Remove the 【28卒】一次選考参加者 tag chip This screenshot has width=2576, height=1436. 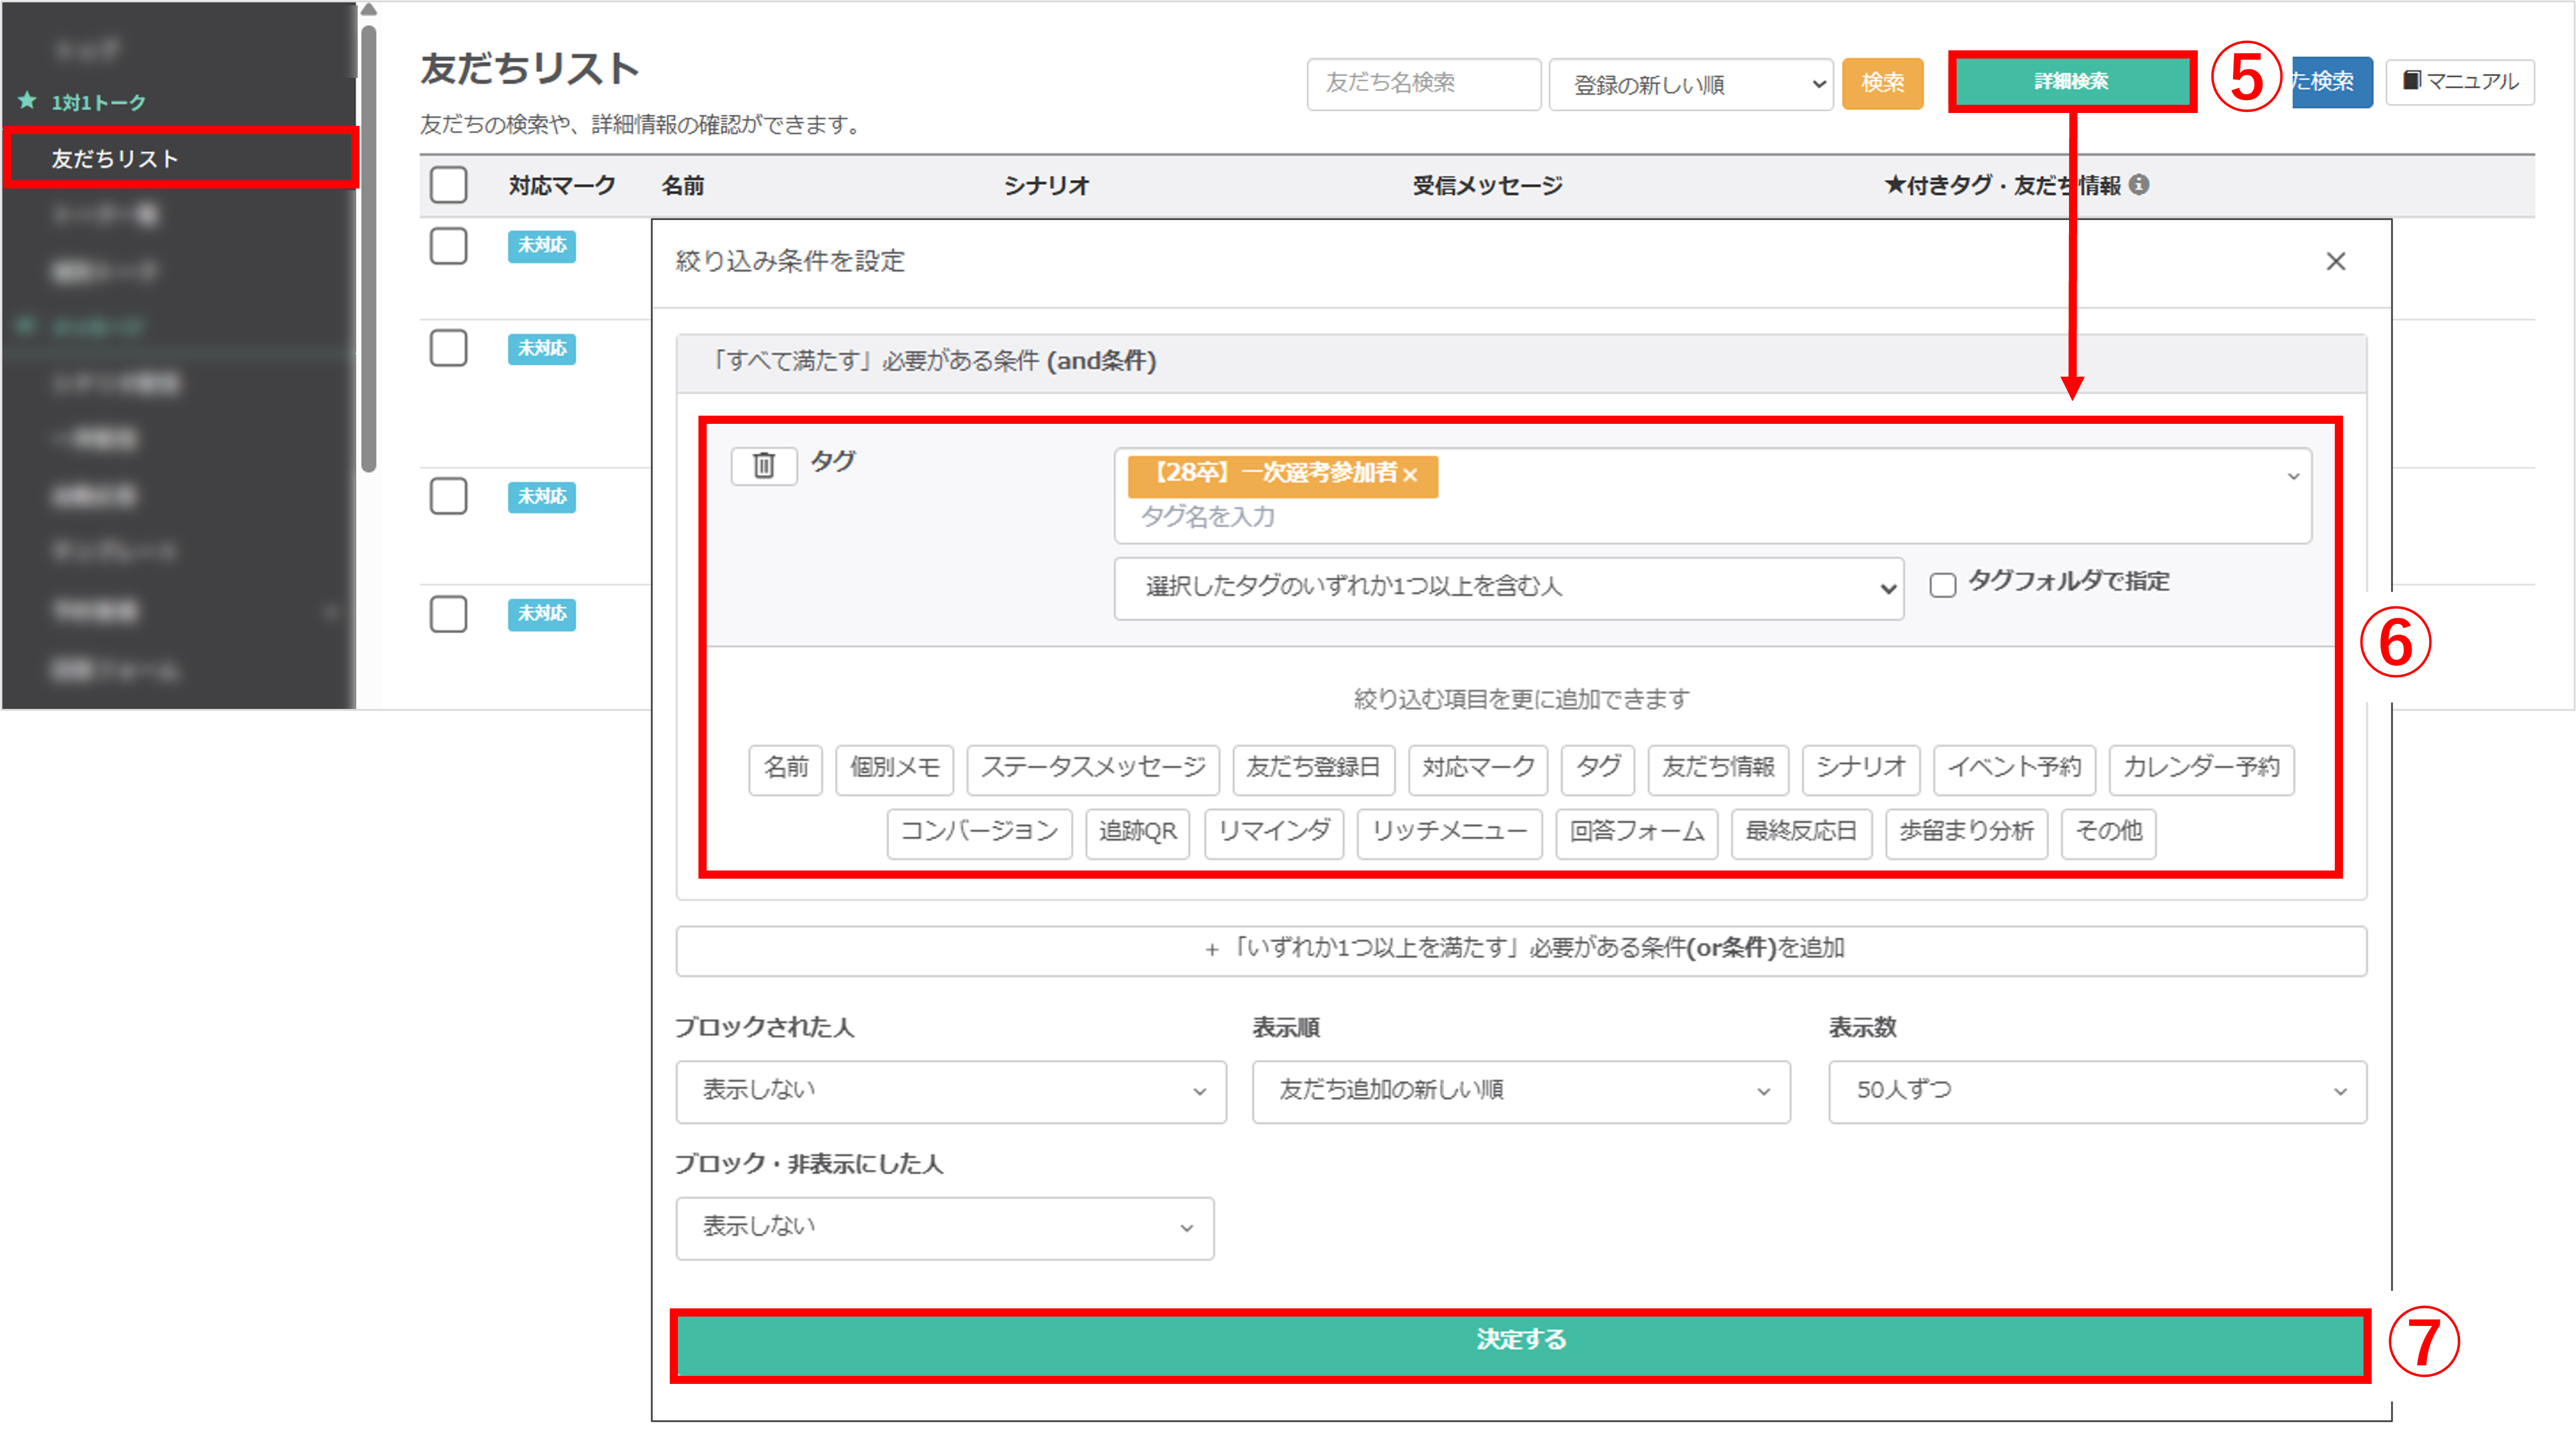(x=1410, y=475)
